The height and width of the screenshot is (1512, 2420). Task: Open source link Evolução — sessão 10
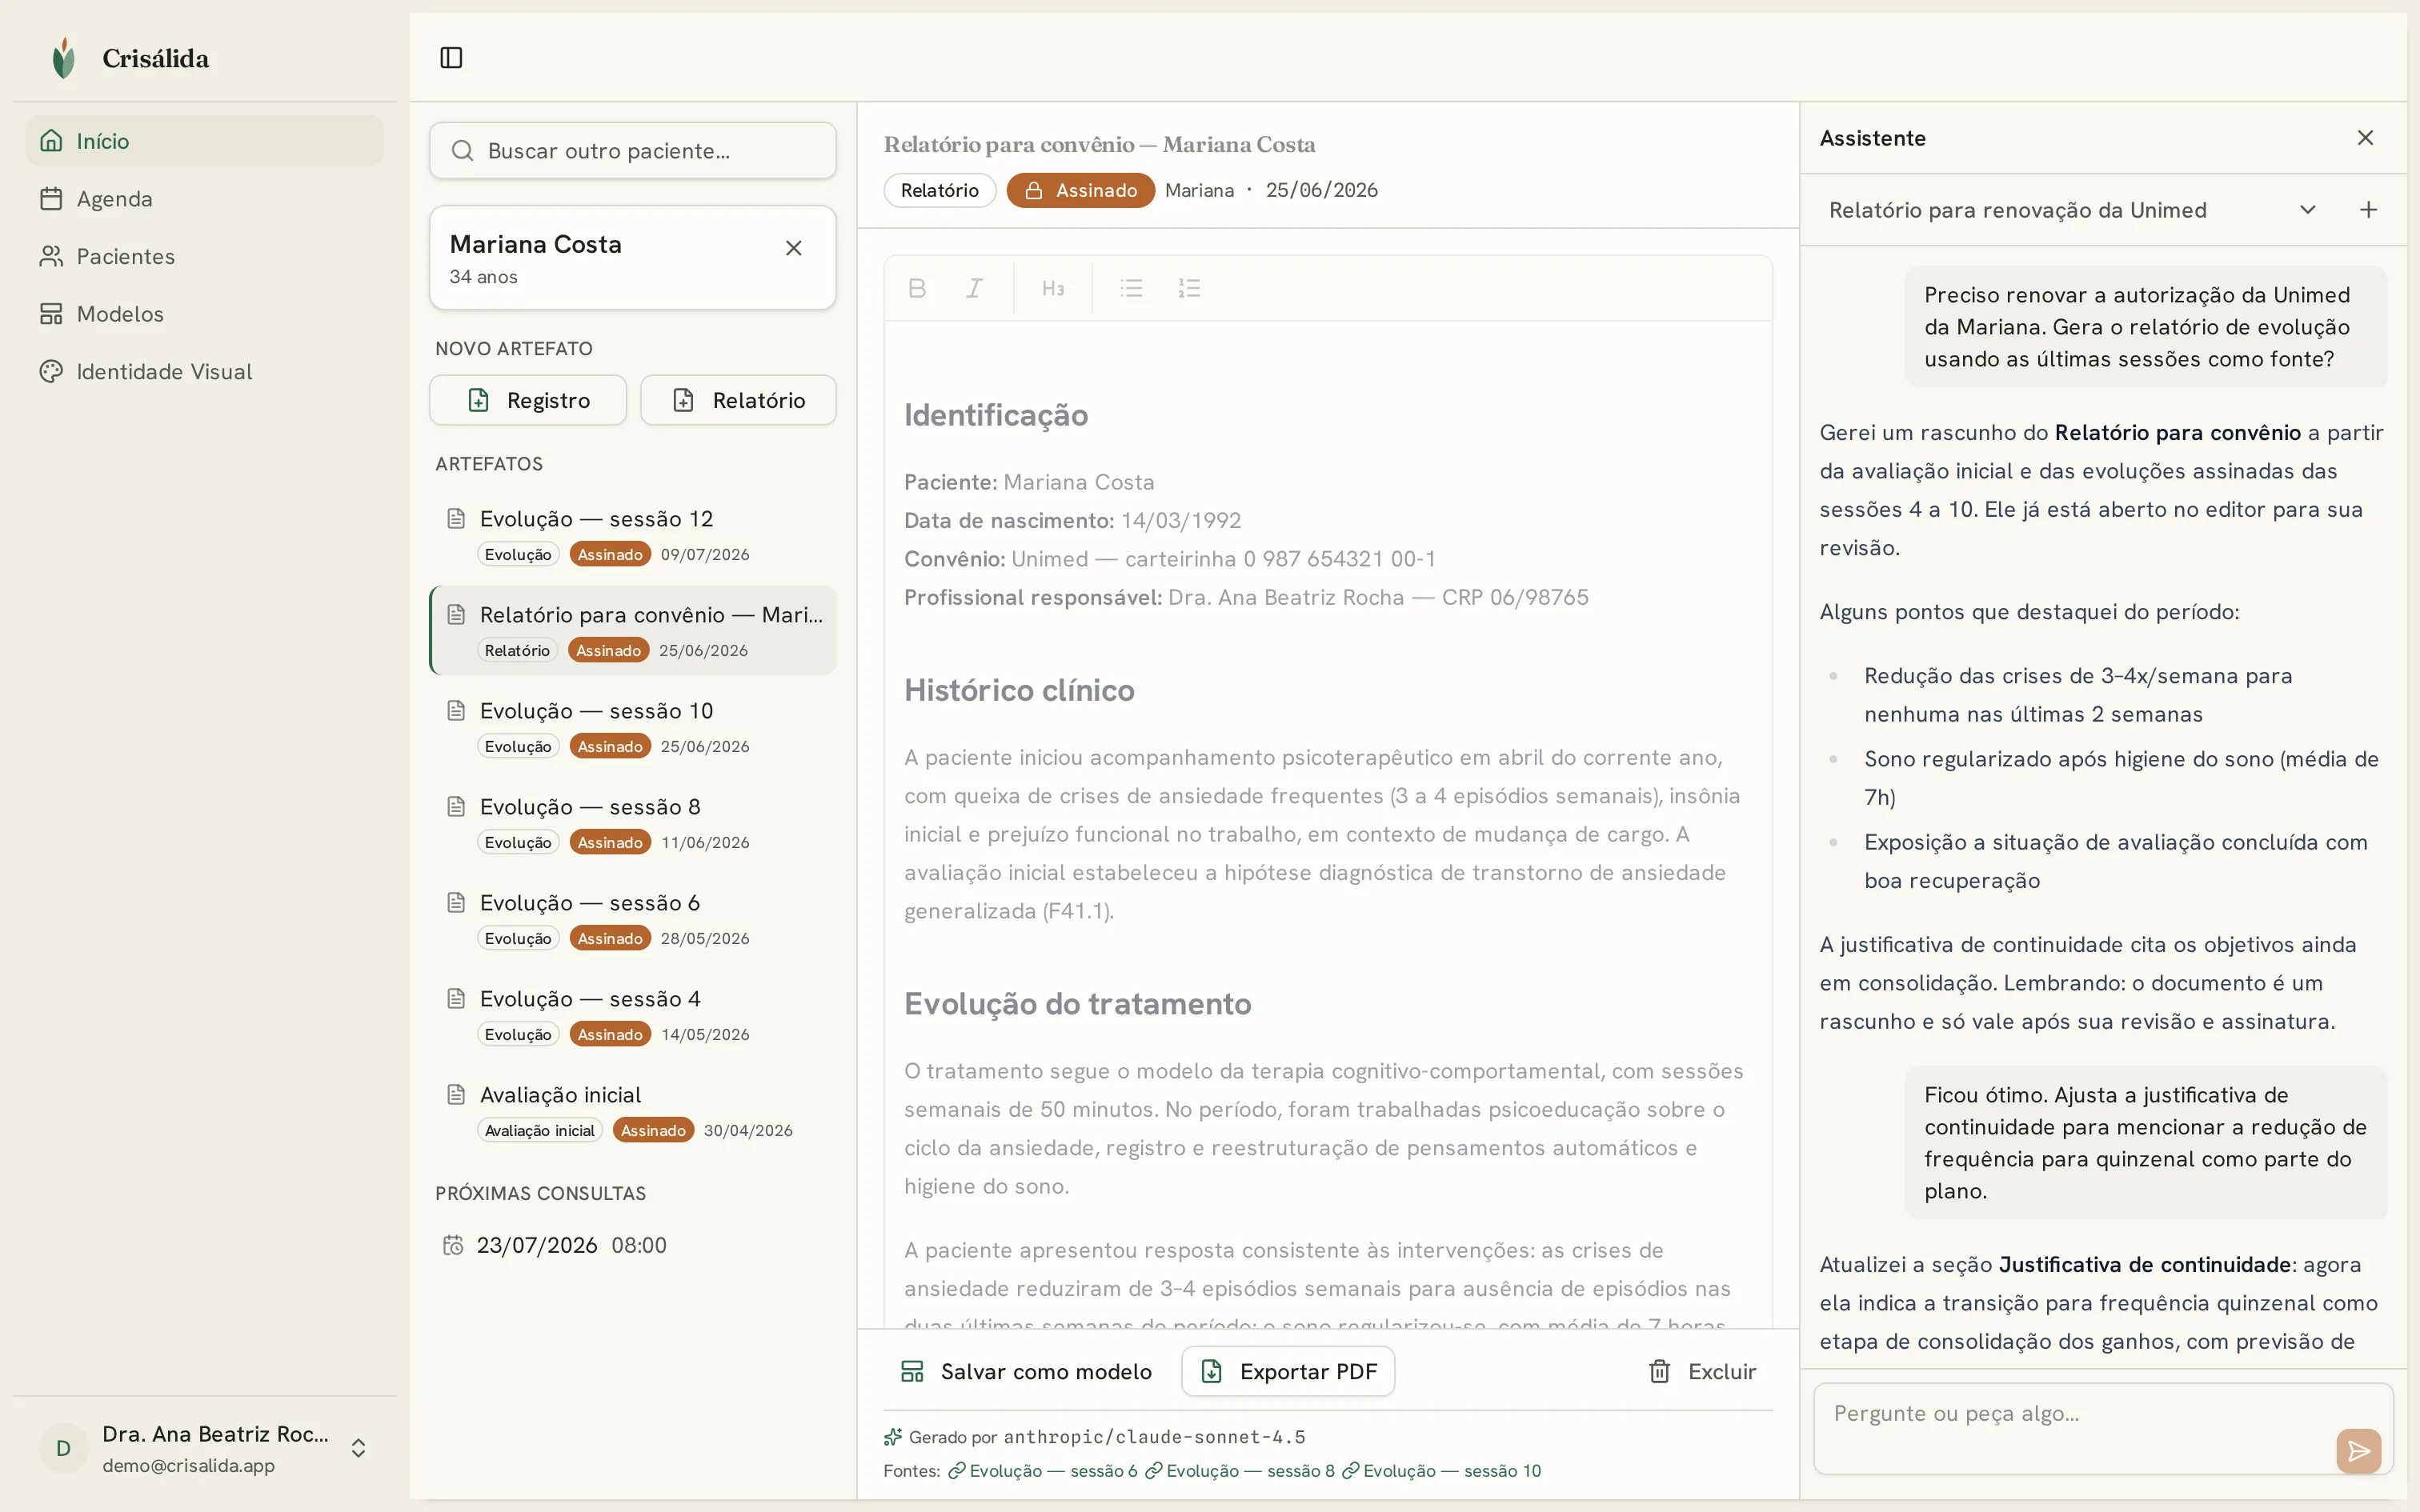[1441, 1470]
